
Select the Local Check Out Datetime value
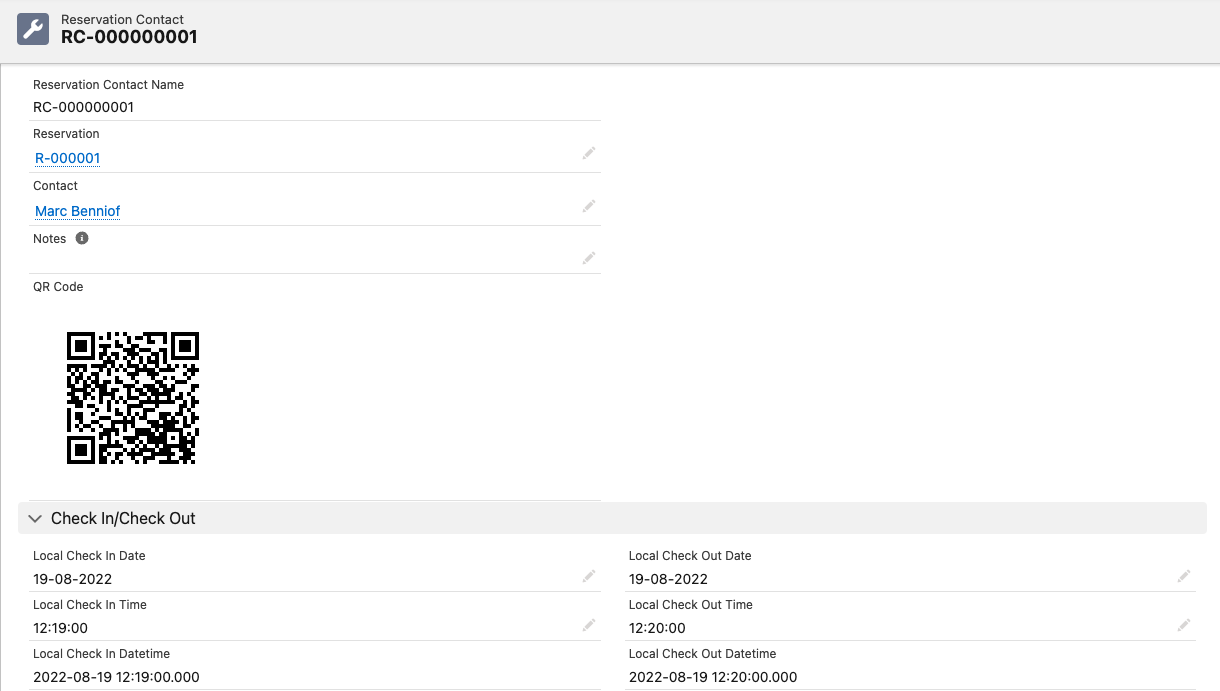tap(713, 677)
